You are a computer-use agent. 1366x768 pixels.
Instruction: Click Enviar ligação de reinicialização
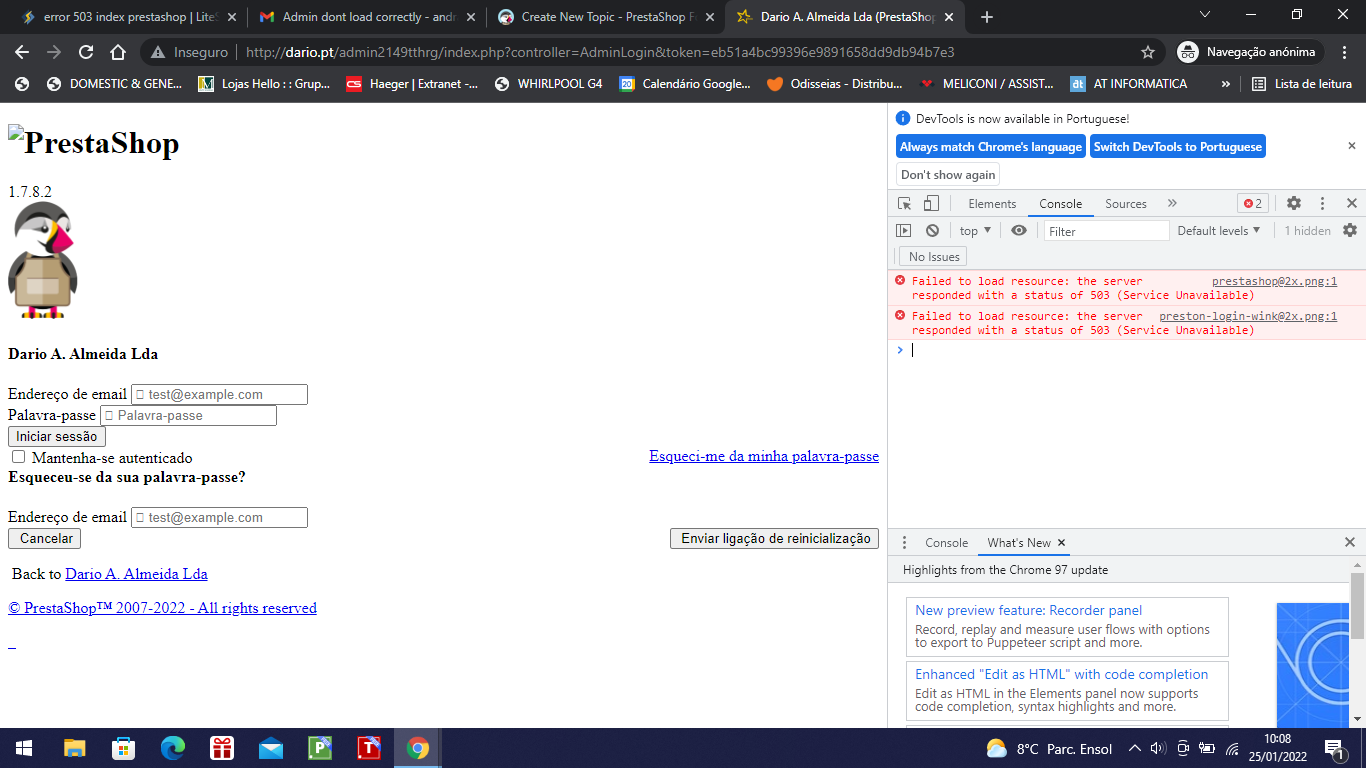coord(775,538)
